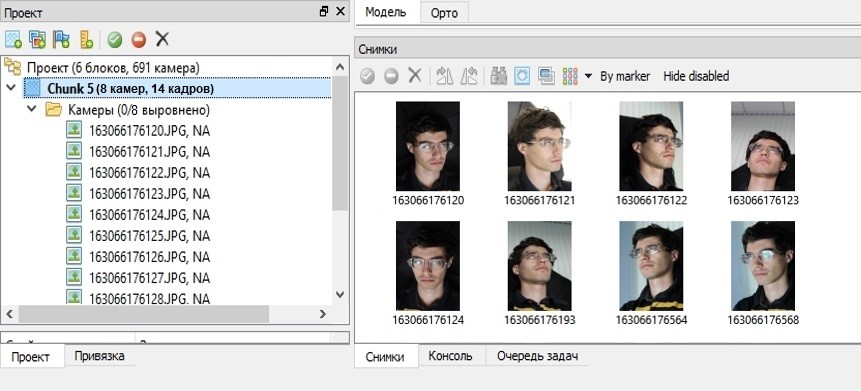
Task: Click the project tree horizontal scrollbar thumb
Action: pos(144,314)
